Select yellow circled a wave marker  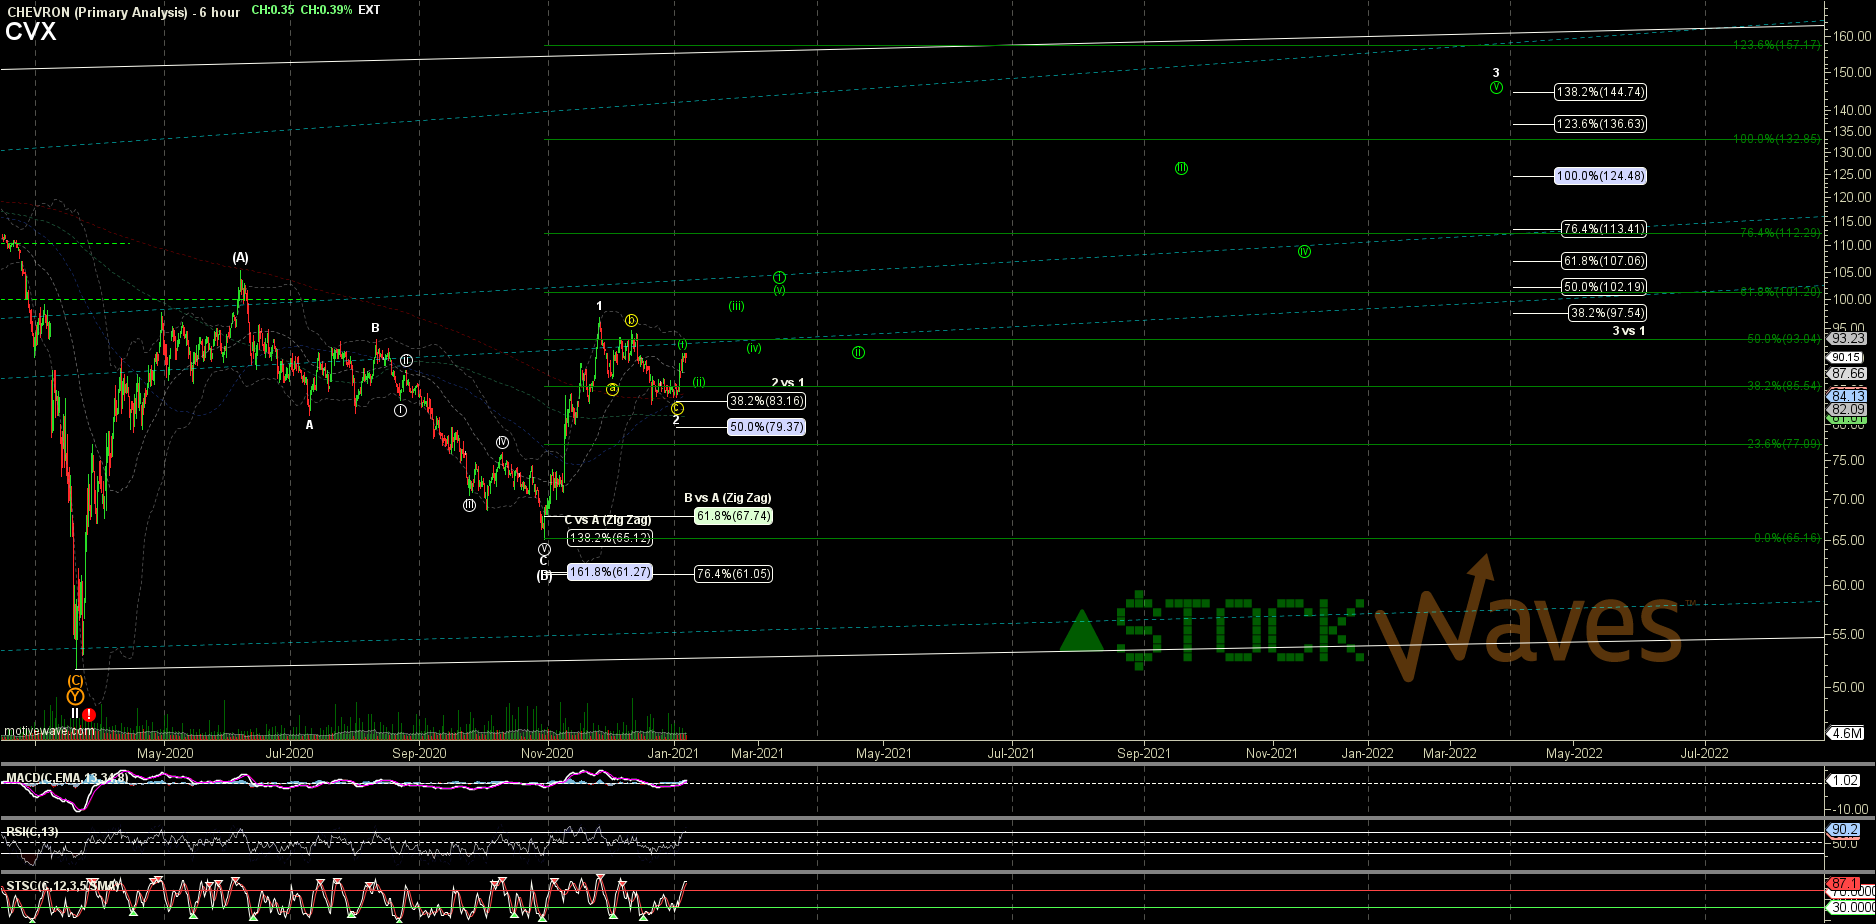(x=612, y=389)
